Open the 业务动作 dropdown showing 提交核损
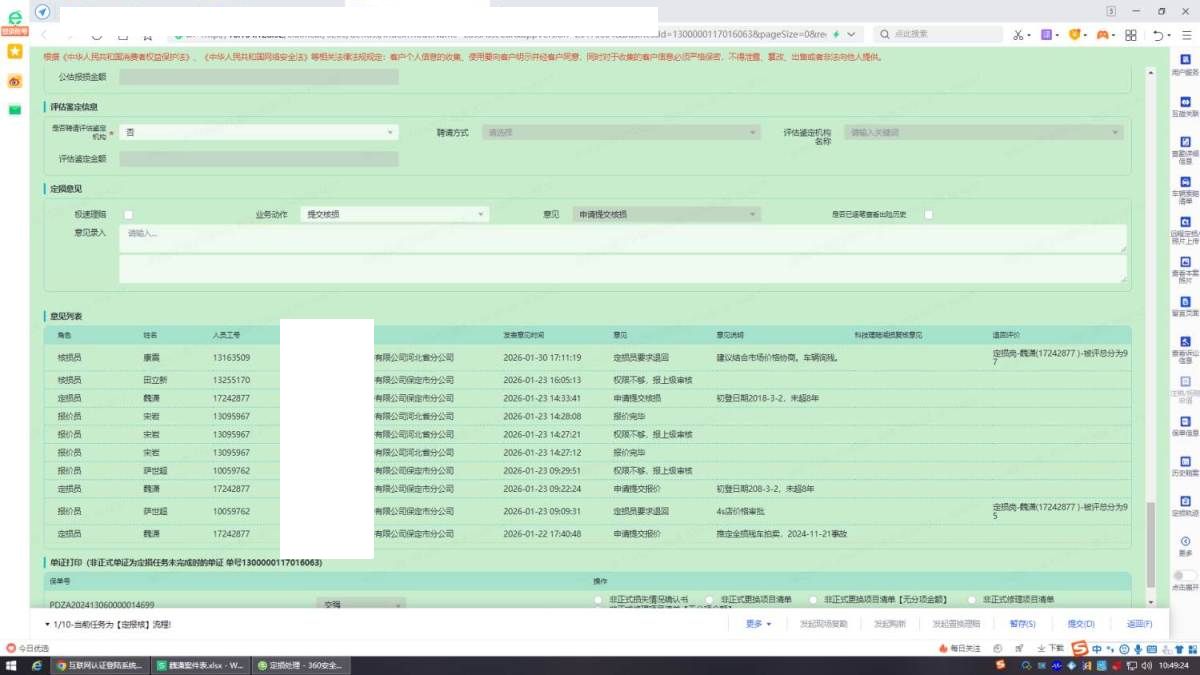The height and width of the screenshot is (675, 1200). (x=394, y=214)
